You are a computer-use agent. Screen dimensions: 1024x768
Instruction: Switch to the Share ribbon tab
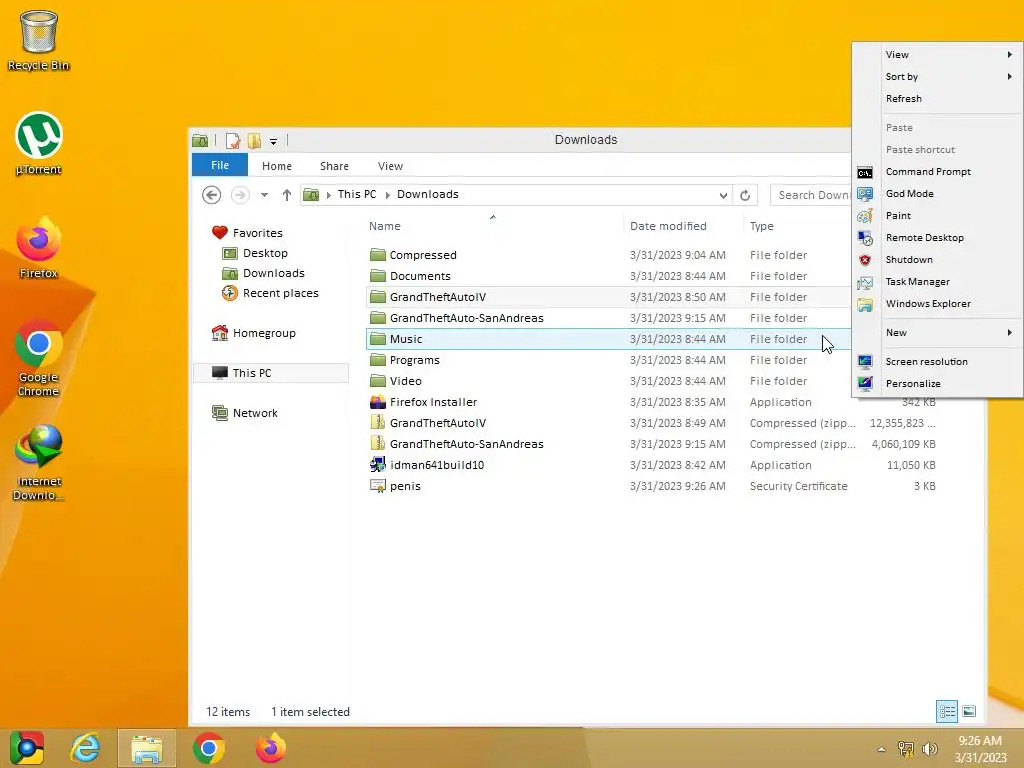coord(334,166)
